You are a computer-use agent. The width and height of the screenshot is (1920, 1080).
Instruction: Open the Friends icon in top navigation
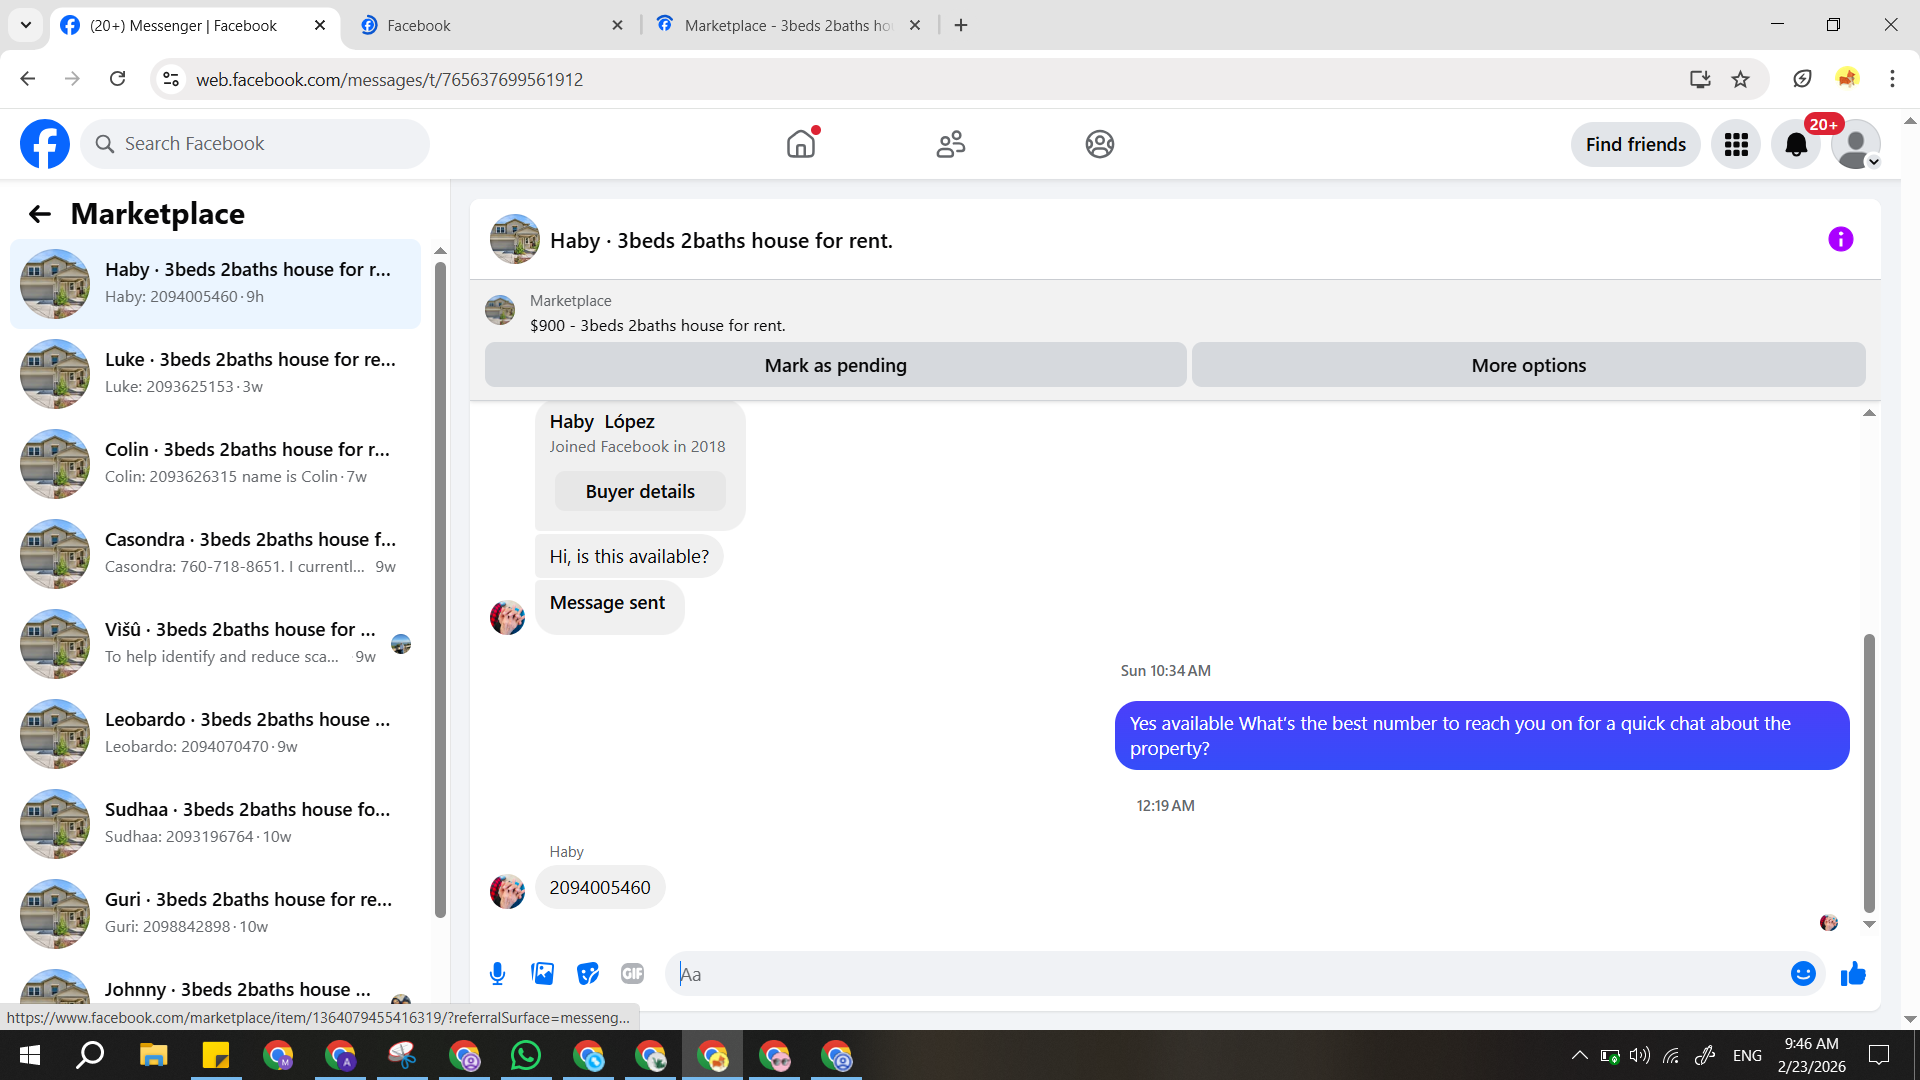pos(951,144)
